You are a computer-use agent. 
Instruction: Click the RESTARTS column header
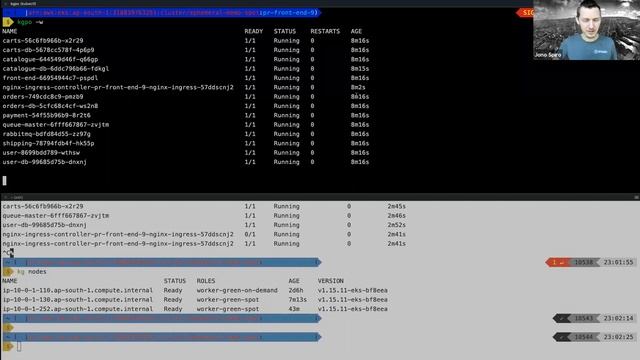click(x=325, y=31)
